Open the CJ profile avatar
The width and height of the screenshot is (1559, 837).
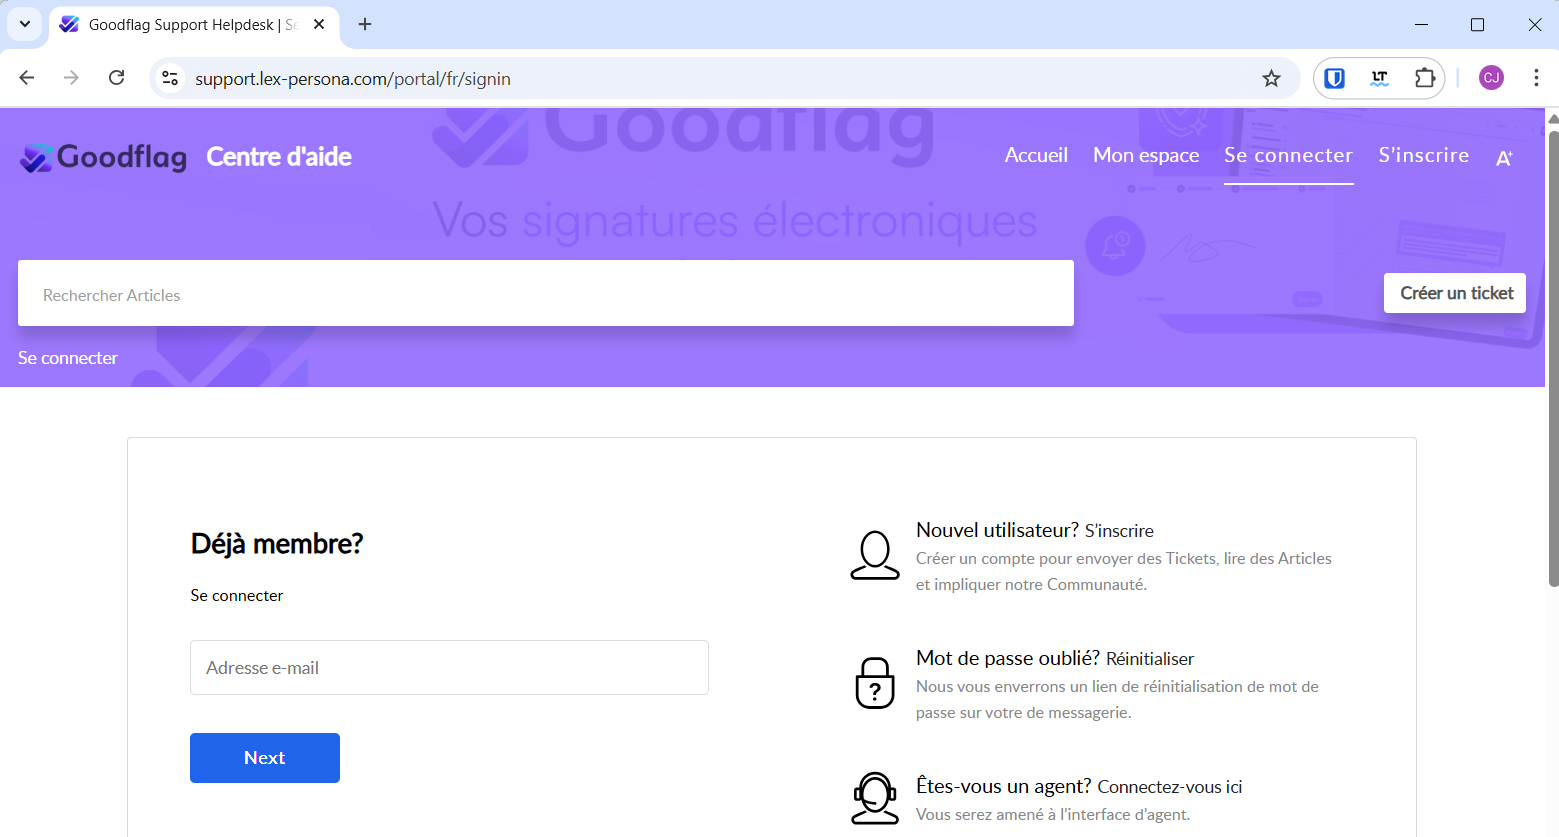(x=1491, y=78)
